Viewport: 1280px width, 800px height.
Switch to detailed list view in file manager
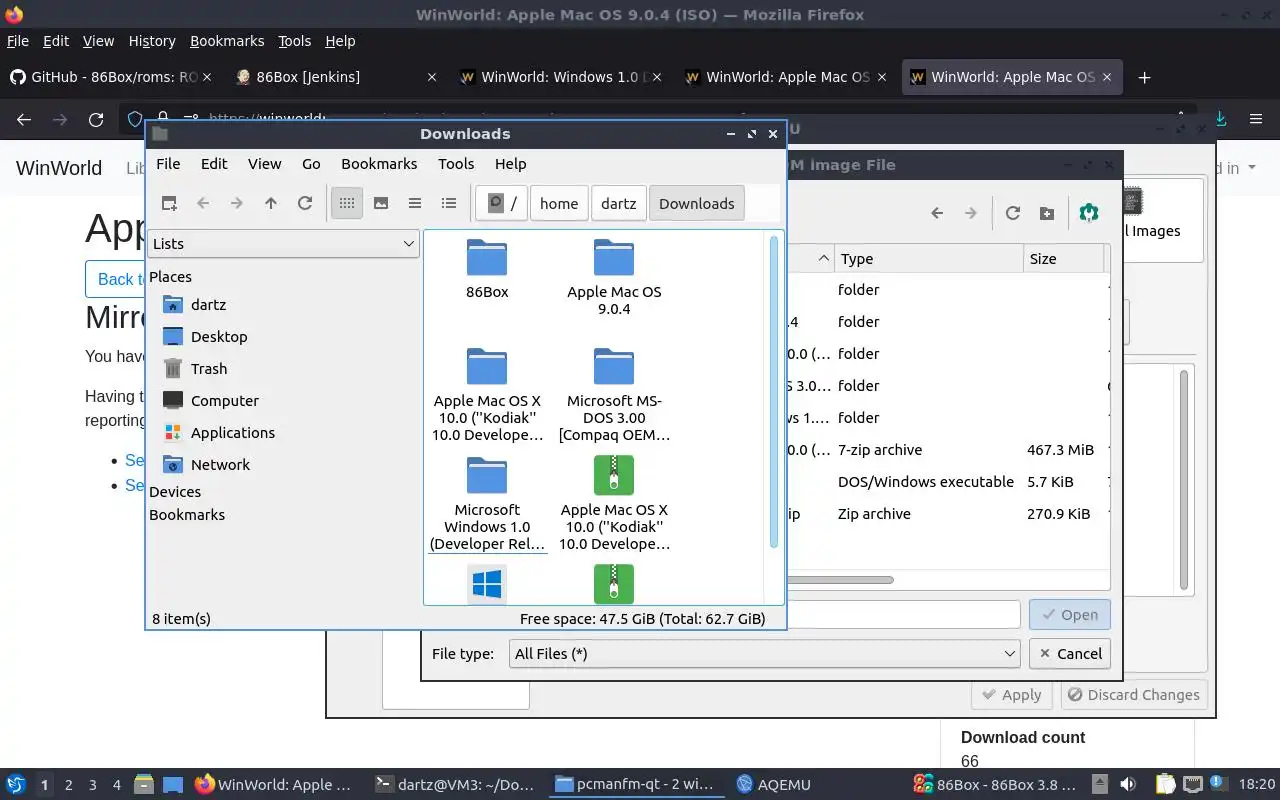coord(449,203)
